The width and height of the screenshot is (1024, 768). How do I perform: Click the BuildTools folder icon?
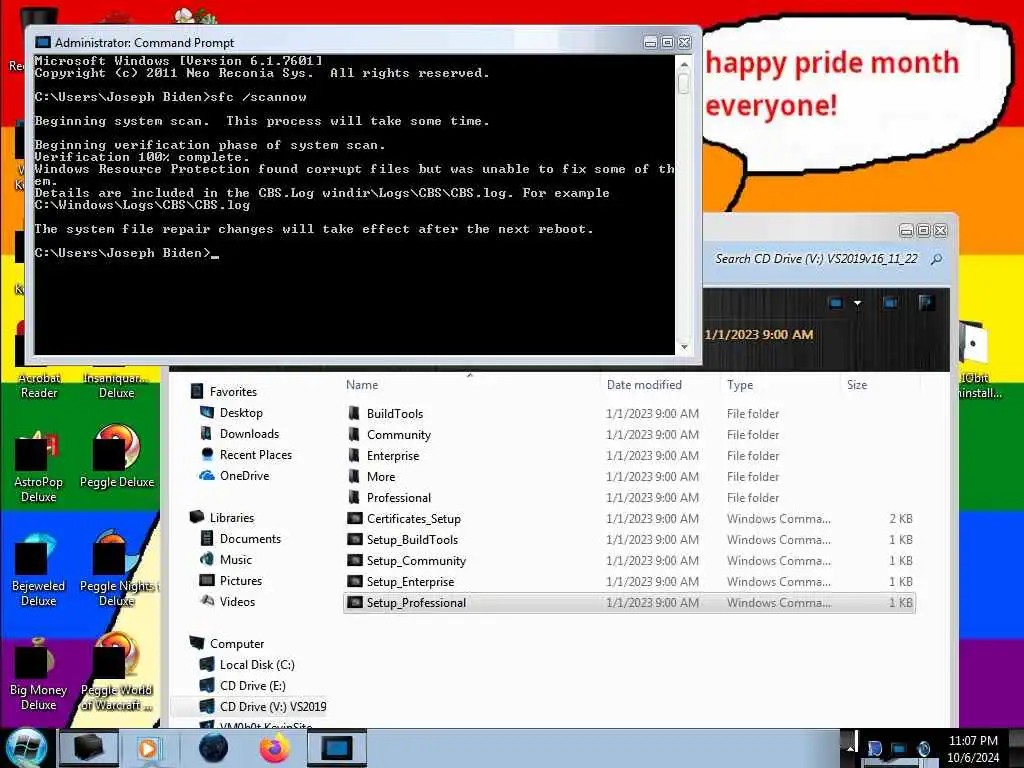[353, 413]
